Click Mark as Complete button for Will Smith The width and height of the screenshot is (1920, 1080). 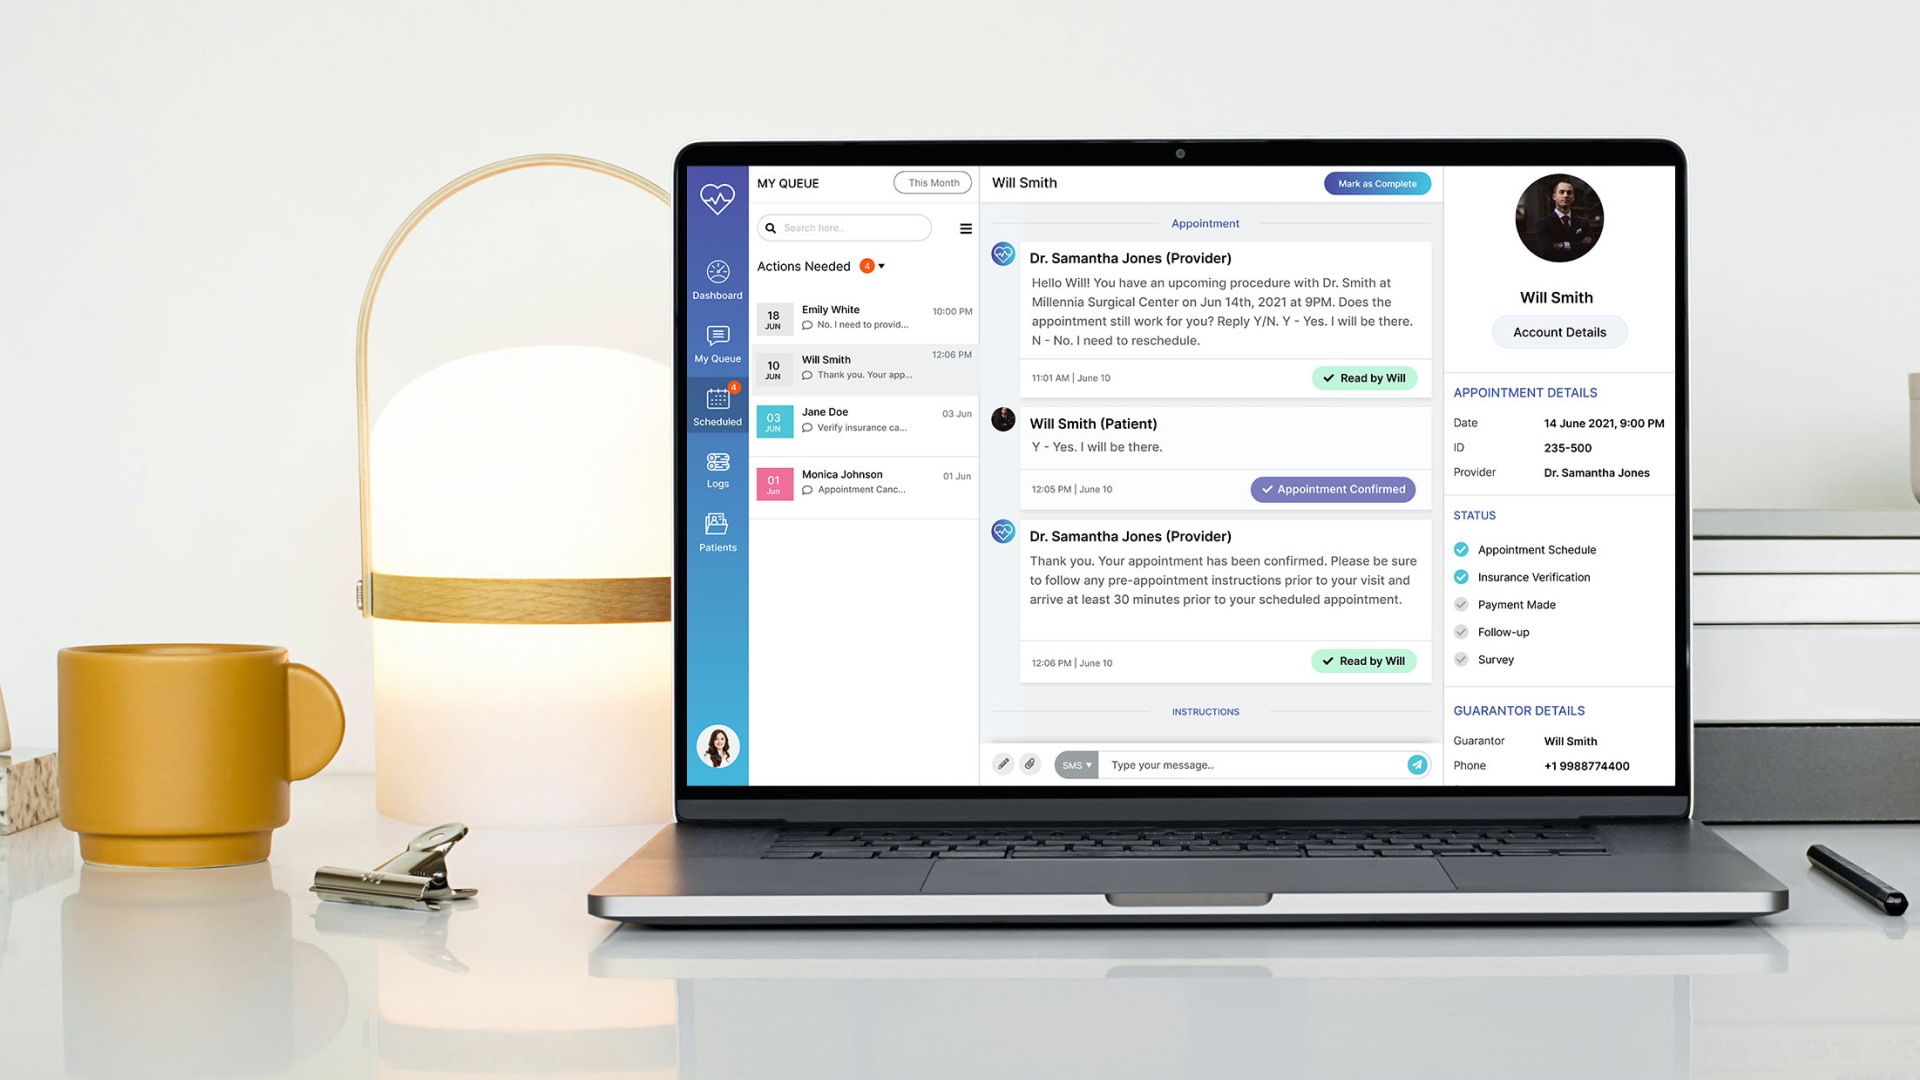pos(1375,183)
